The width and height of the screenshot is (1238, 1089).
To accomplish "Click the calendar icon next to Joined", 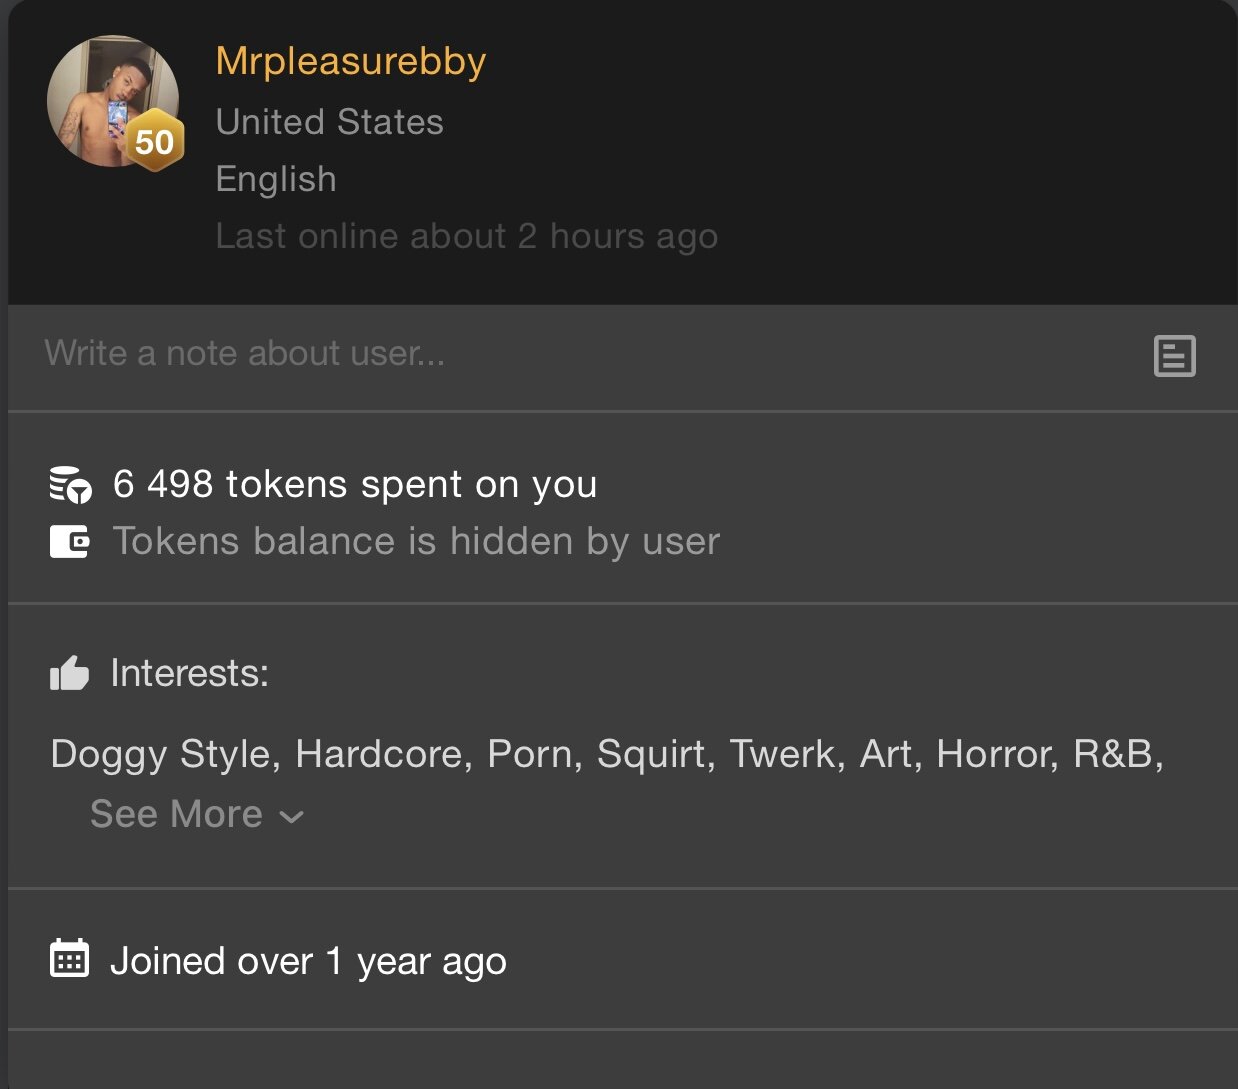I will click(x=70, y=960).
